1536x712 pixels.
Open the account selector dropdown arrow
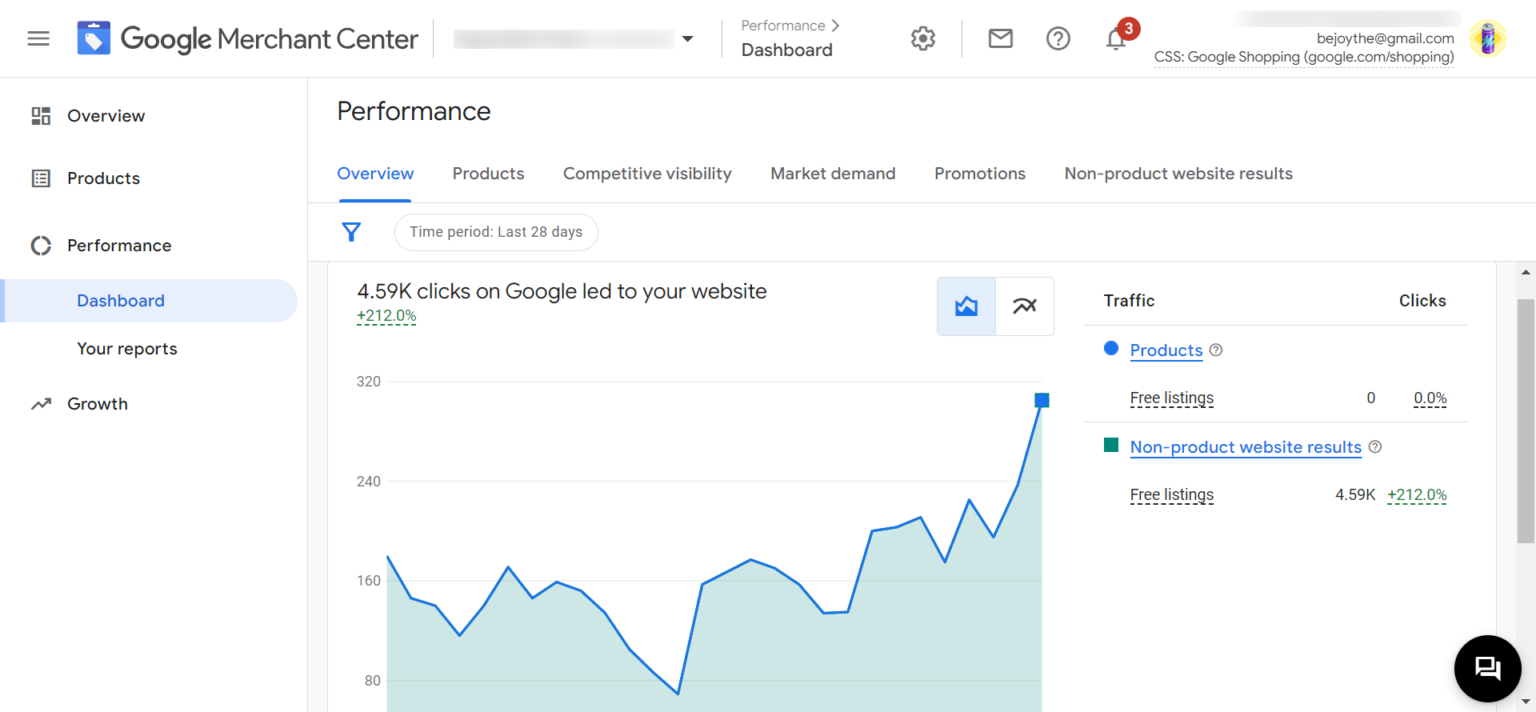(x=687, y=39)
